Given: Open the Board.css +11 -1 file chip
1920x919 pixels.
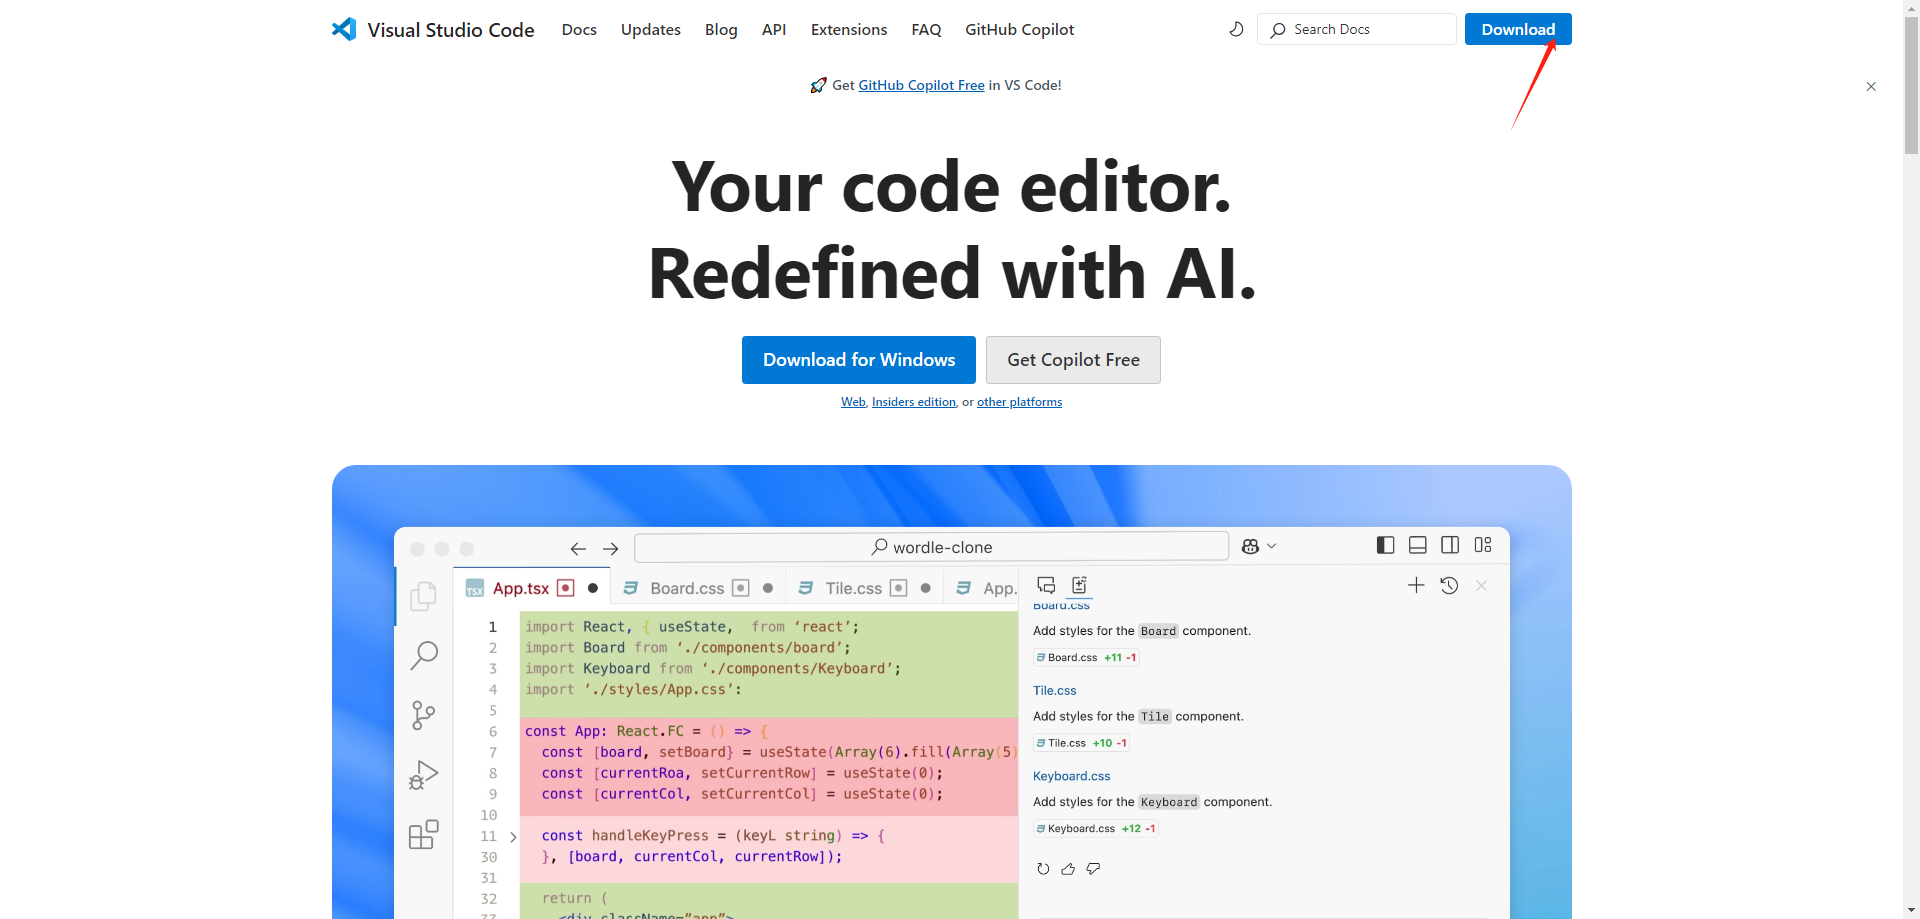Looking at the screenshot, I should 1086,658.
